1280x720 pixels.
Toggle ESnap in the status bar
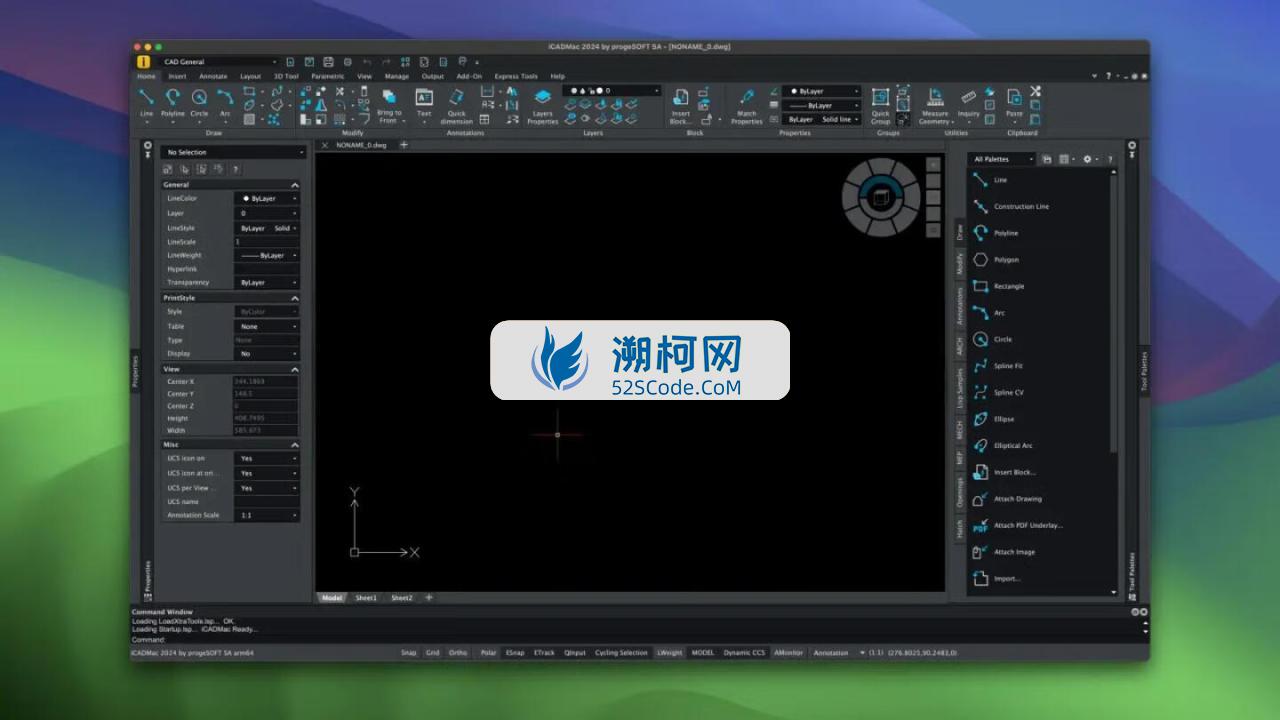tap(515, 653)
